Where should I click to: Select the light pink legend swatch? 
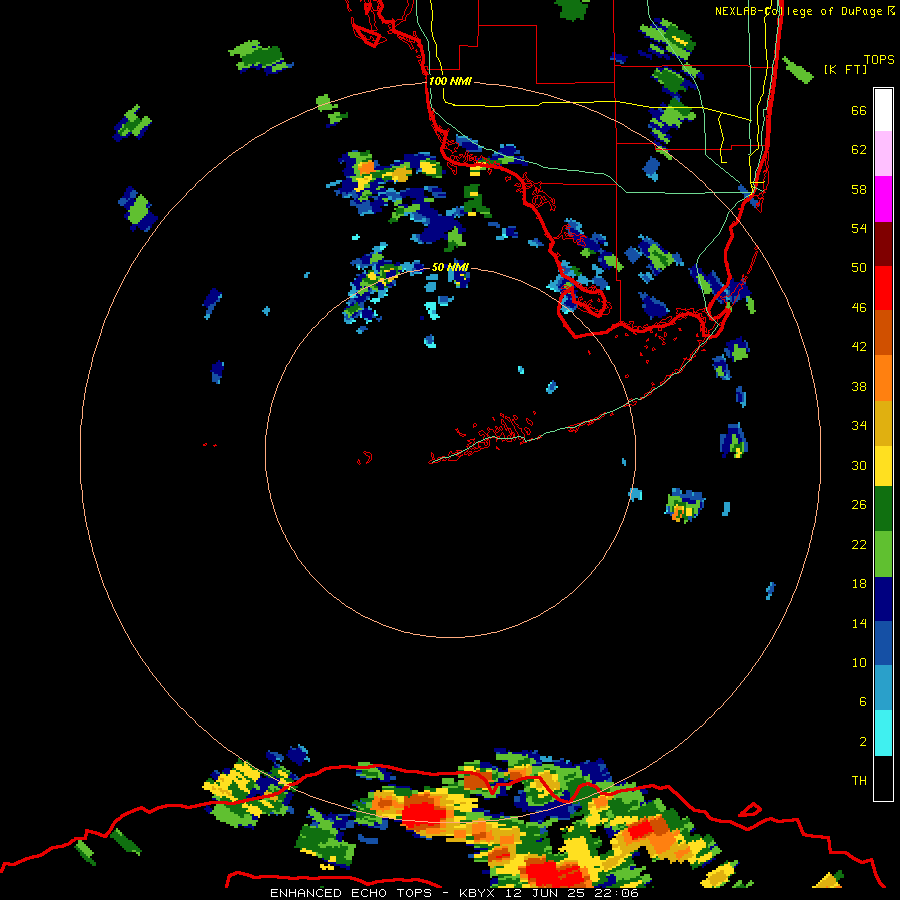coord(883,154)
